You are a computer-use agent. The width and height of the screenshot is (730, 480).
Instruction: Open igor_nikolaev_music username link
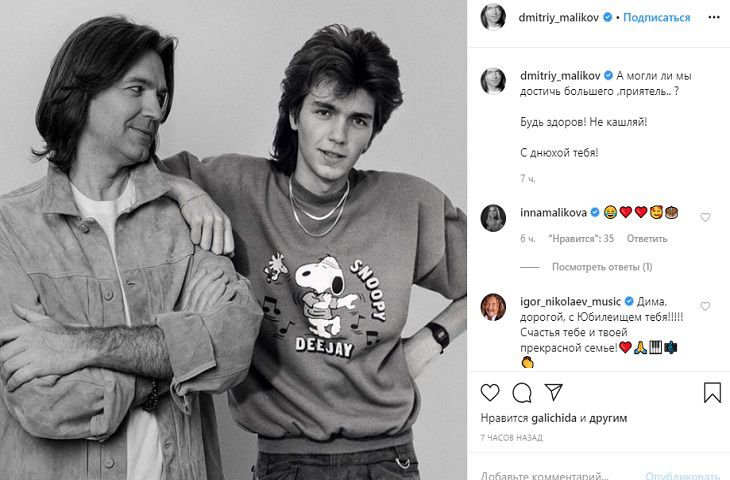click(569, 301)
